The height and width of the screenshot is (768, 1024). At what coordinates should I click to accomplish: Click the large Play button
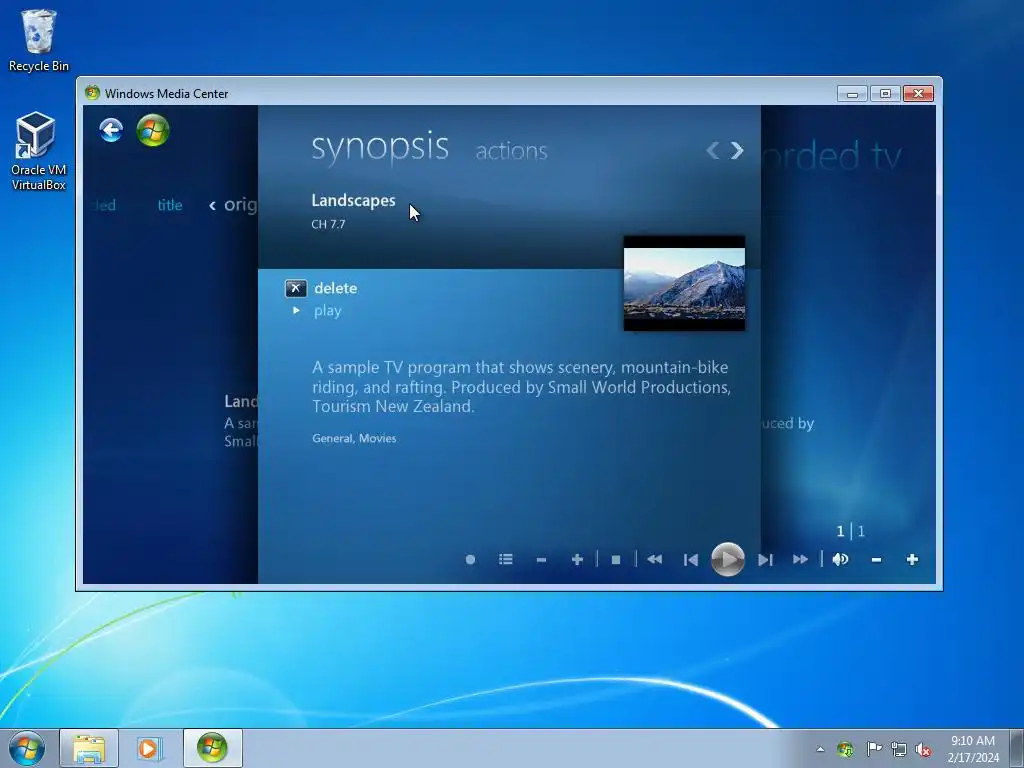[728, 560]
